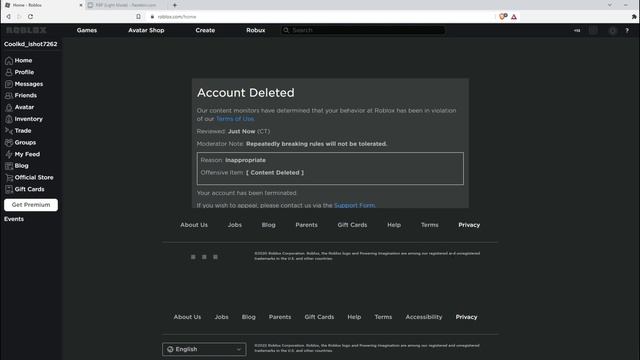Open the Blog sidebar icon
Screen dimensions: 640x360
(x=9, y=166)
